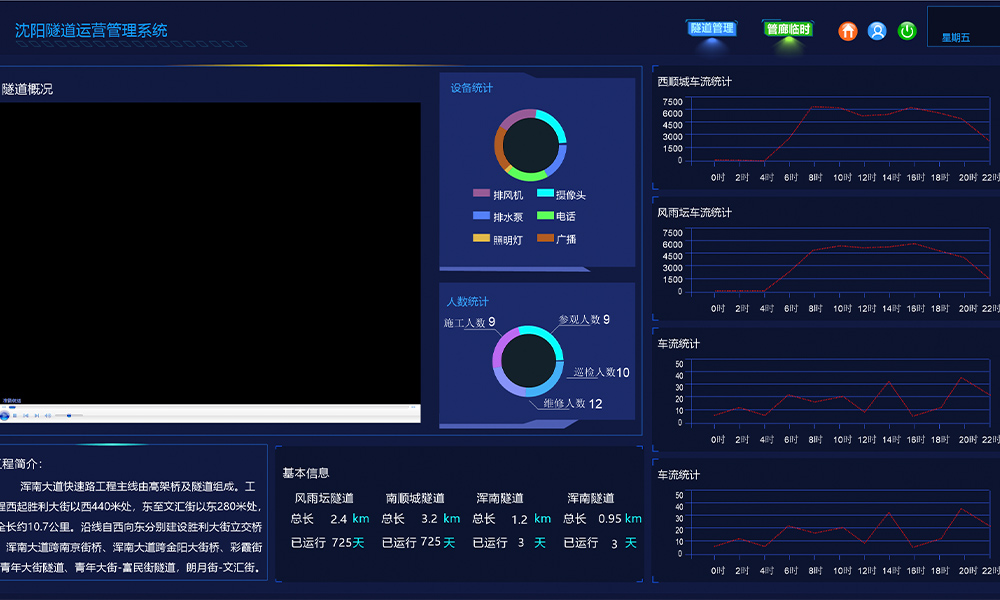Viewport: 1000px width, 600px height.
Task: Skip to previous track in video player
Action: (26, 415)
